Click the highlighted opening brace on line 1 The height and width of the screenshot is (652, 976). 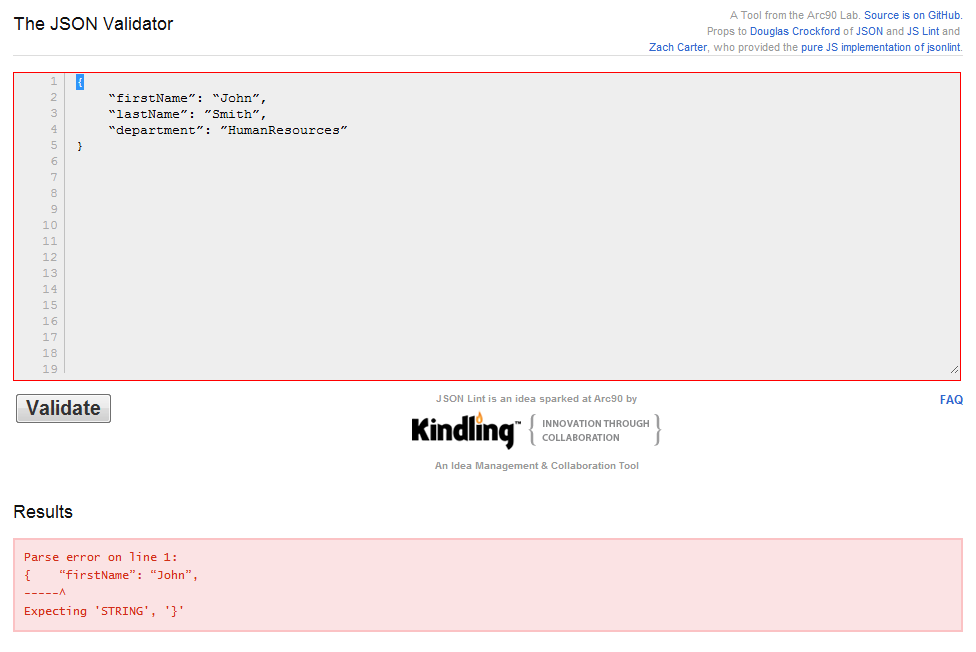coord(80,82)
